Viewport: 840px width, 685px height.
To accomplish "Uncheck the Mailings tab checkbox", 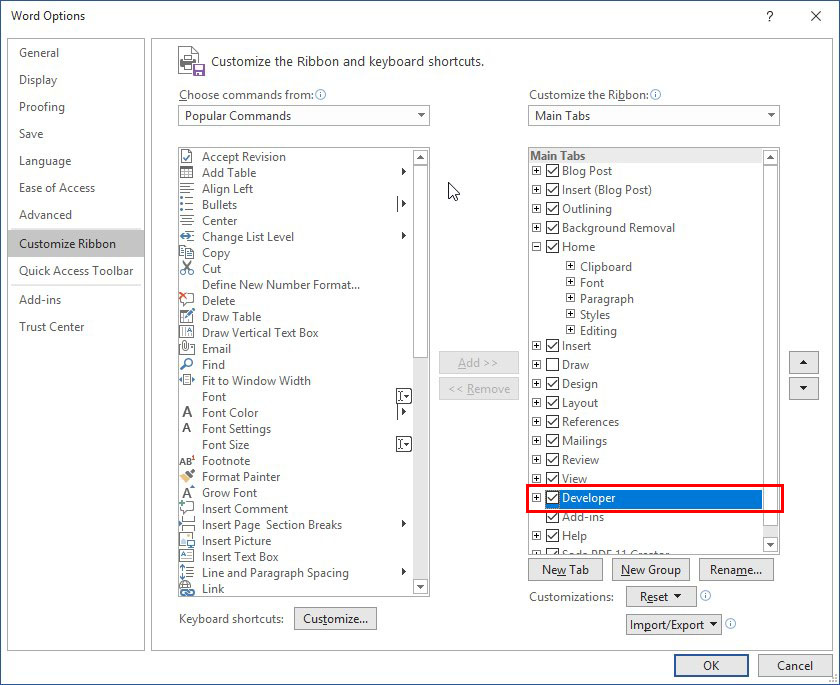I will (552, 440).
